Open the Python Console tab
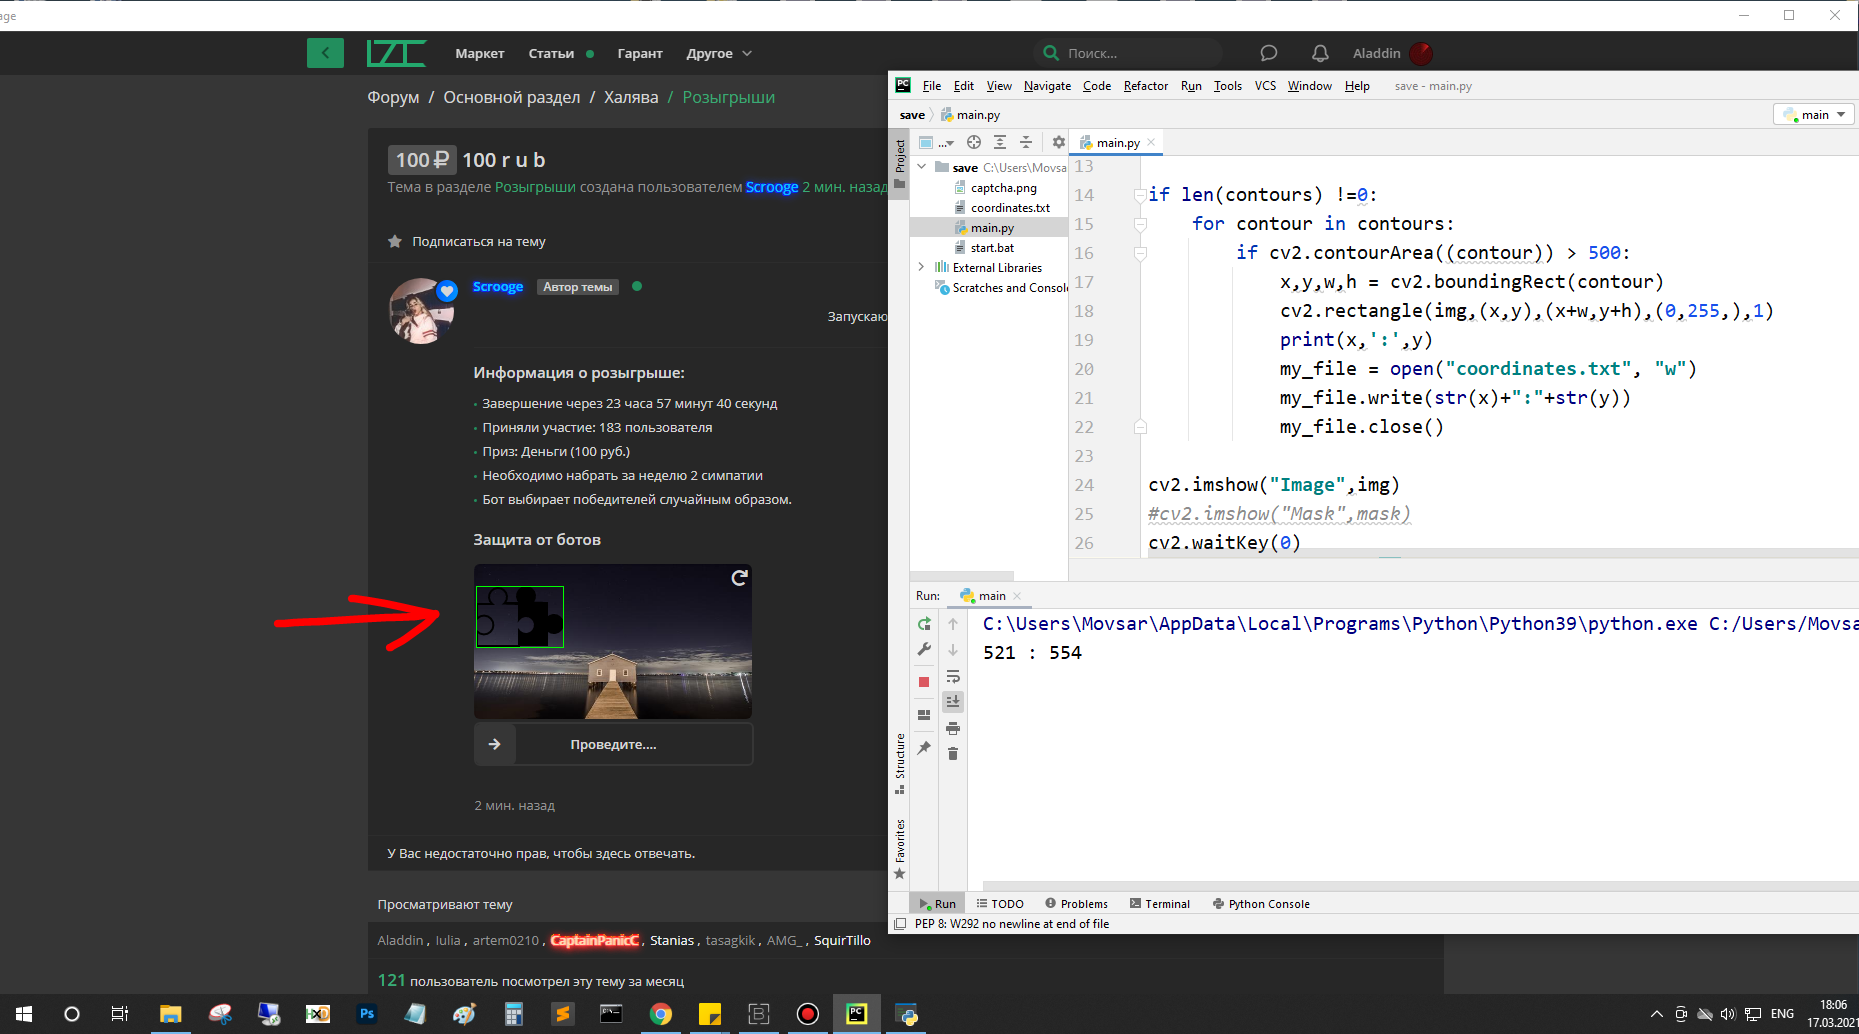Viewport: 1859px width, 1034px height. [x=1260, y=904]
